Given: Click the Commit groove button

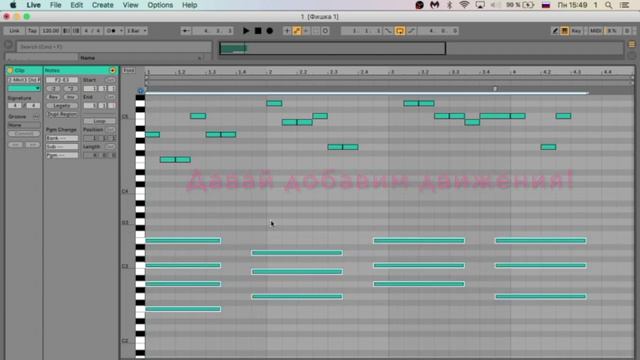Looking at the screenshot, I should (x=24, y=133).
